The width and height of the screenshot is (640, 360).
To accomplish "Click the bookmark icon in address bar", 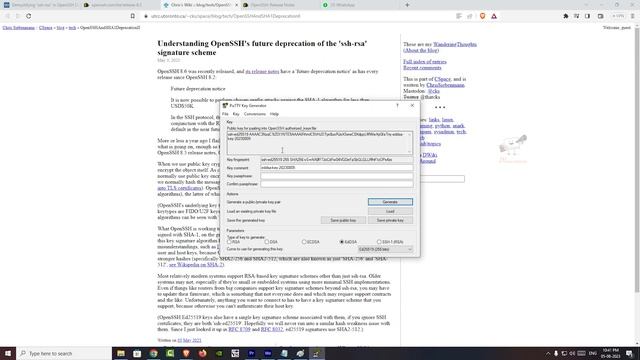I will tap(133, 16).
